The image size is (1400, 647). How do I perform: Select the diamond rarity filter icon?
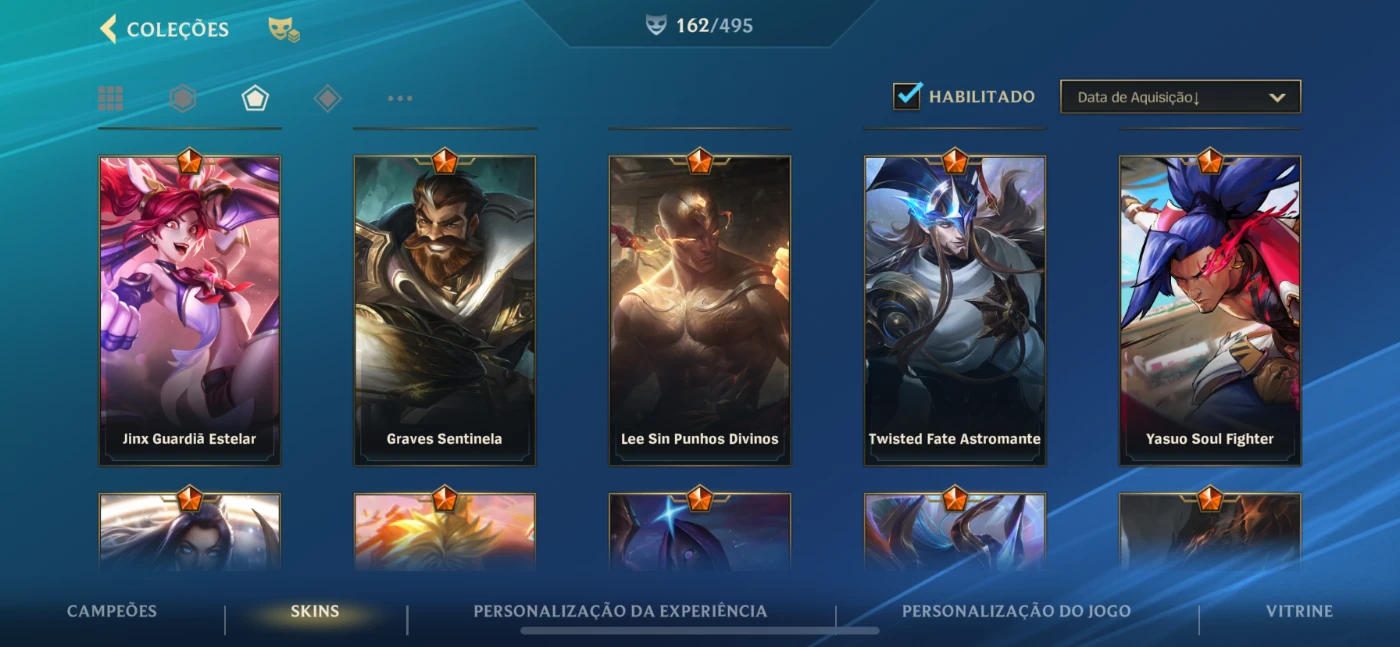(x=328, y=98)
